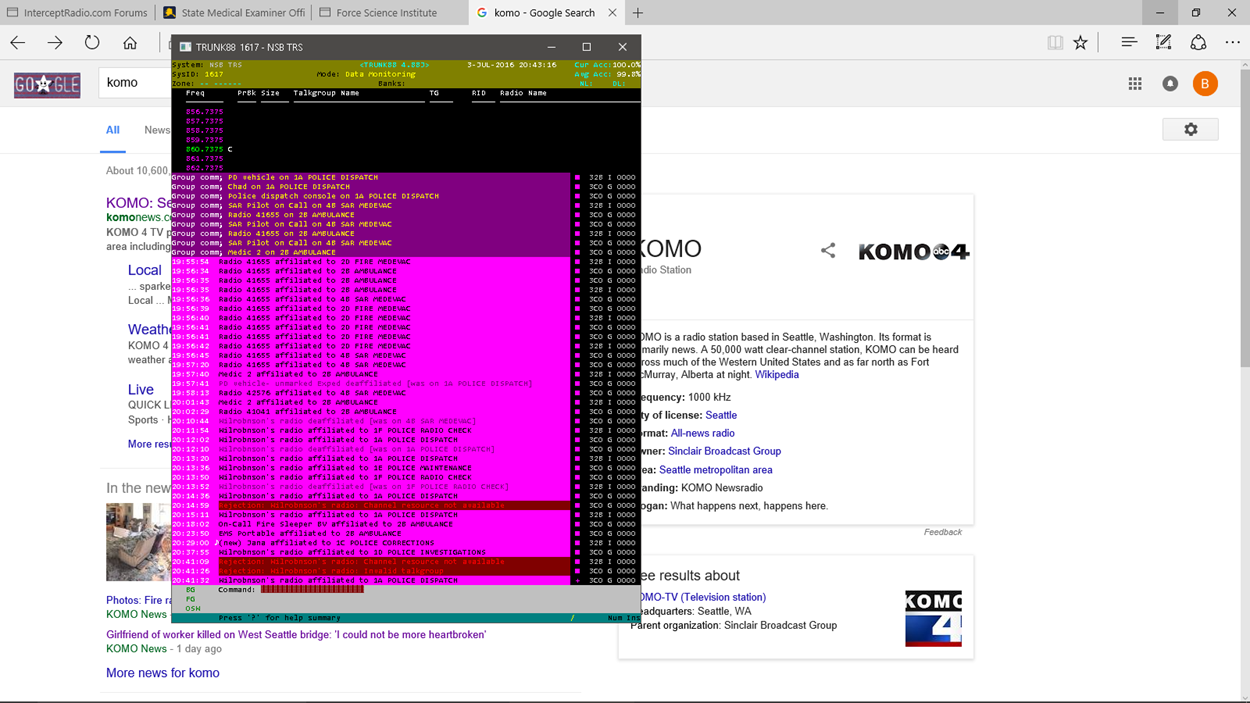Select the 862.7375 frequency row
This screenshot has height=703, width=1250.
pos(204,168)
